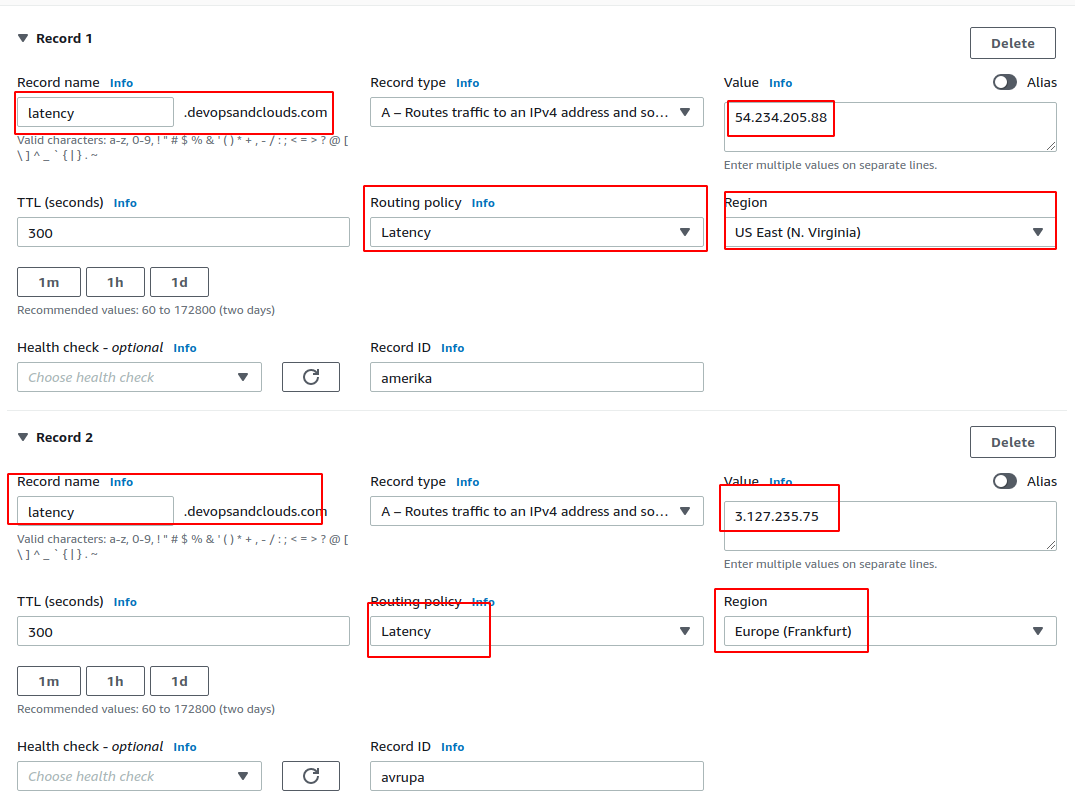Image resolution: width=1075 pixels, height=801 pixels.
Task: Enable the Alias switch in Record 2
Action: coord(1005,482)
